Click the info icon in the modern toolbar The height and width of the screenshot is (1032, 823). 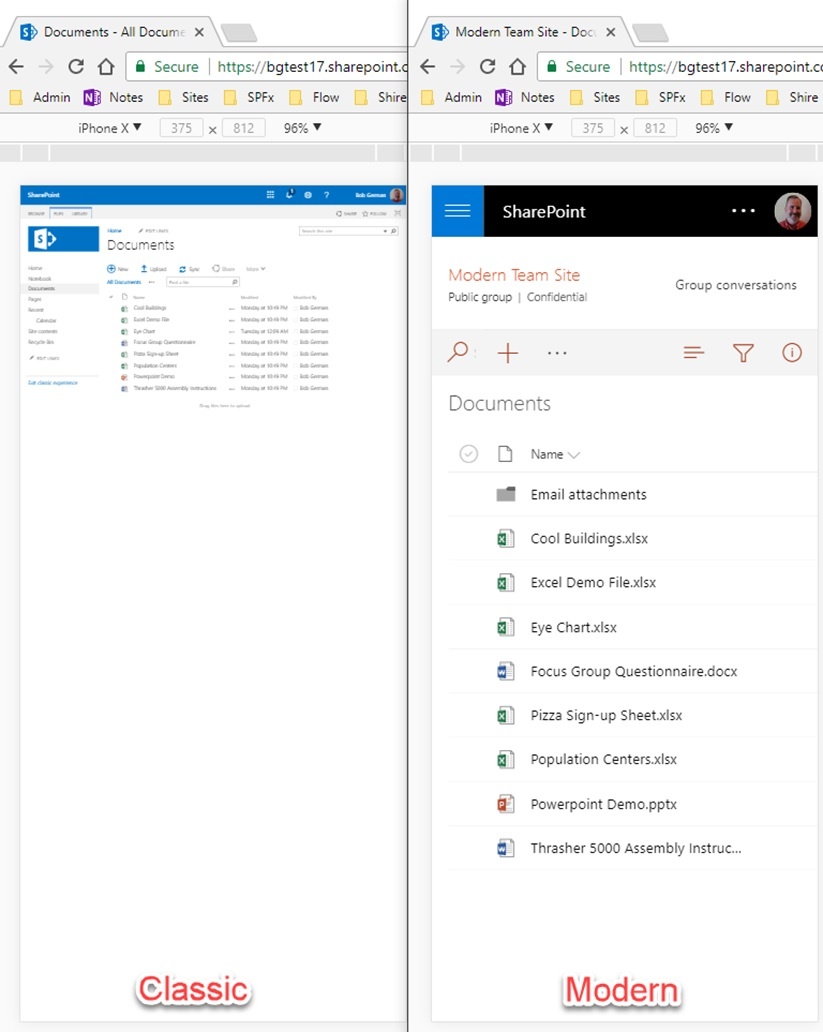(792, 352)
